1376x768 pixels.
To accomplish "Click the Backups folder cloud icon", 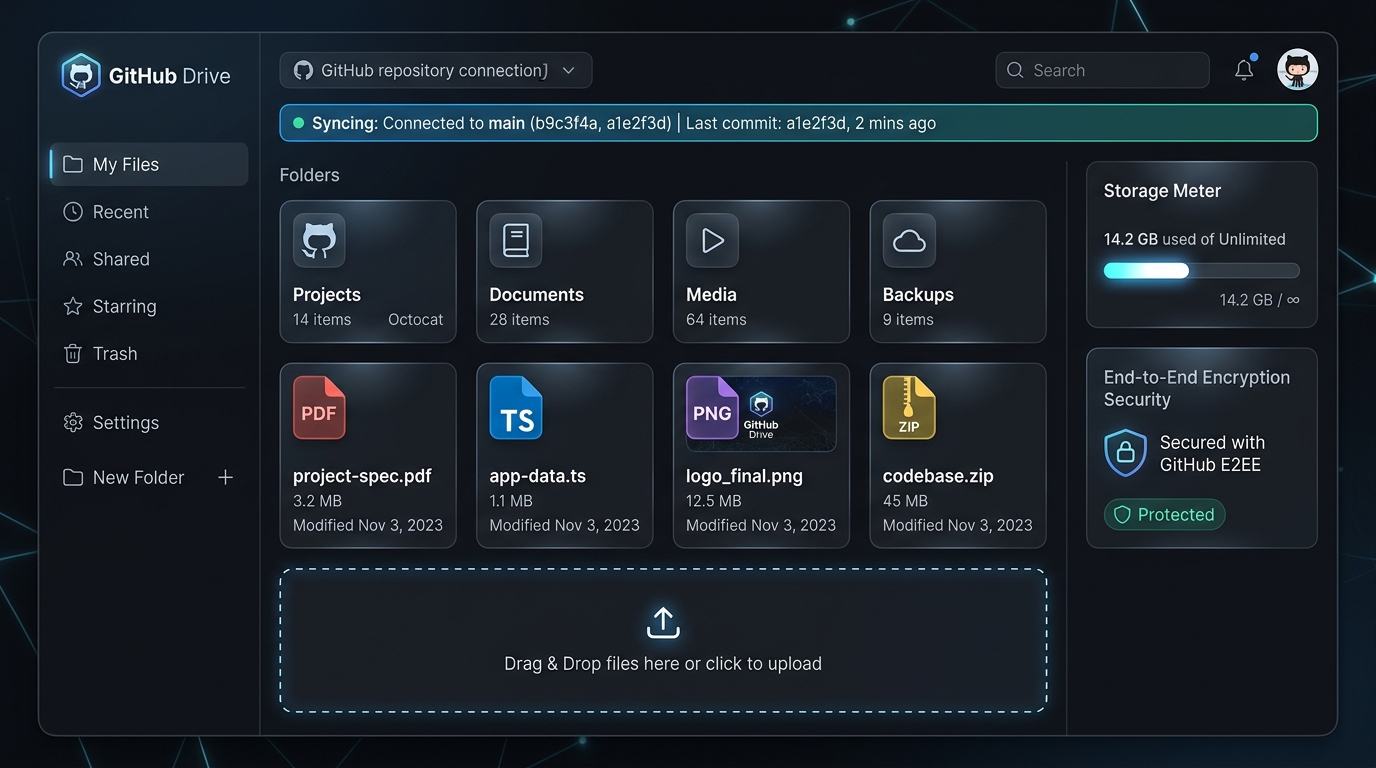I will [x=909, y=240].
